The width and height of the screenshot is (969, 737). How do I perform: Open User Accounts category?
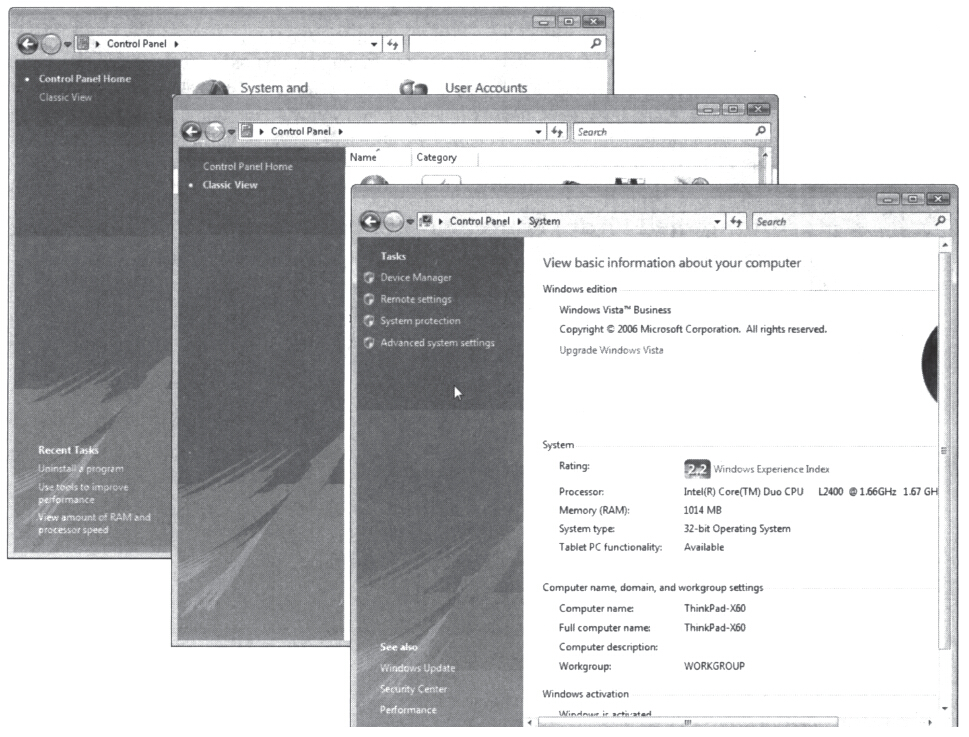486,88
